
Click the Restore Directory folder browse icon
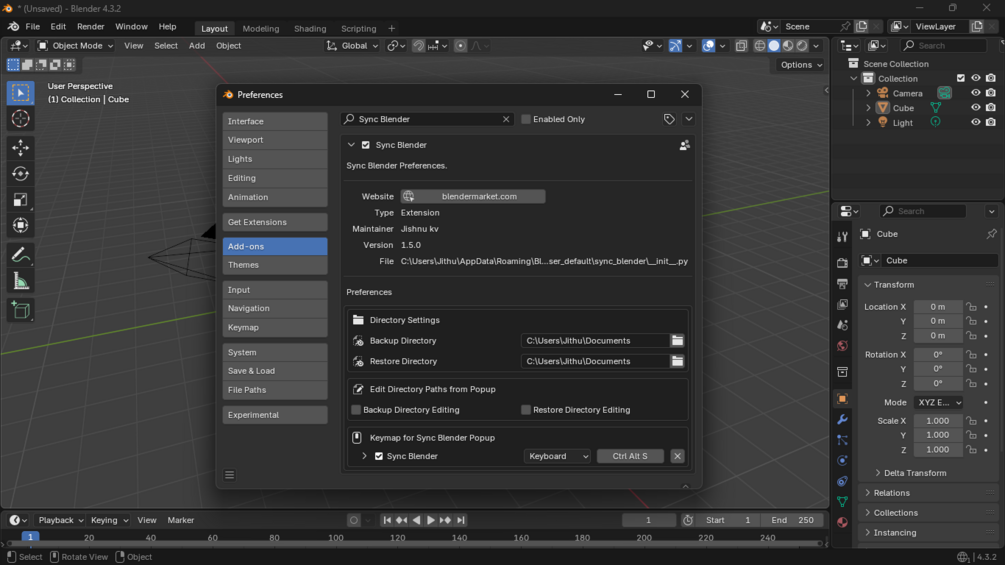coord(677,361)
